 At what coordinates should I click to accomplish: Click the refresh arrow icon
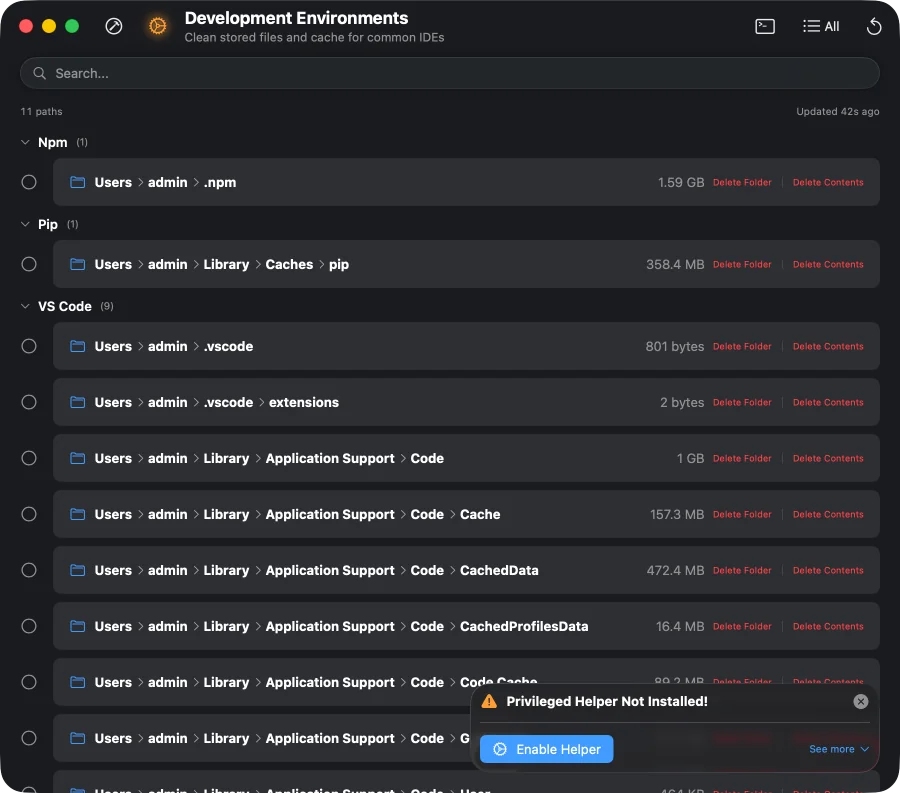click(874, 26)
